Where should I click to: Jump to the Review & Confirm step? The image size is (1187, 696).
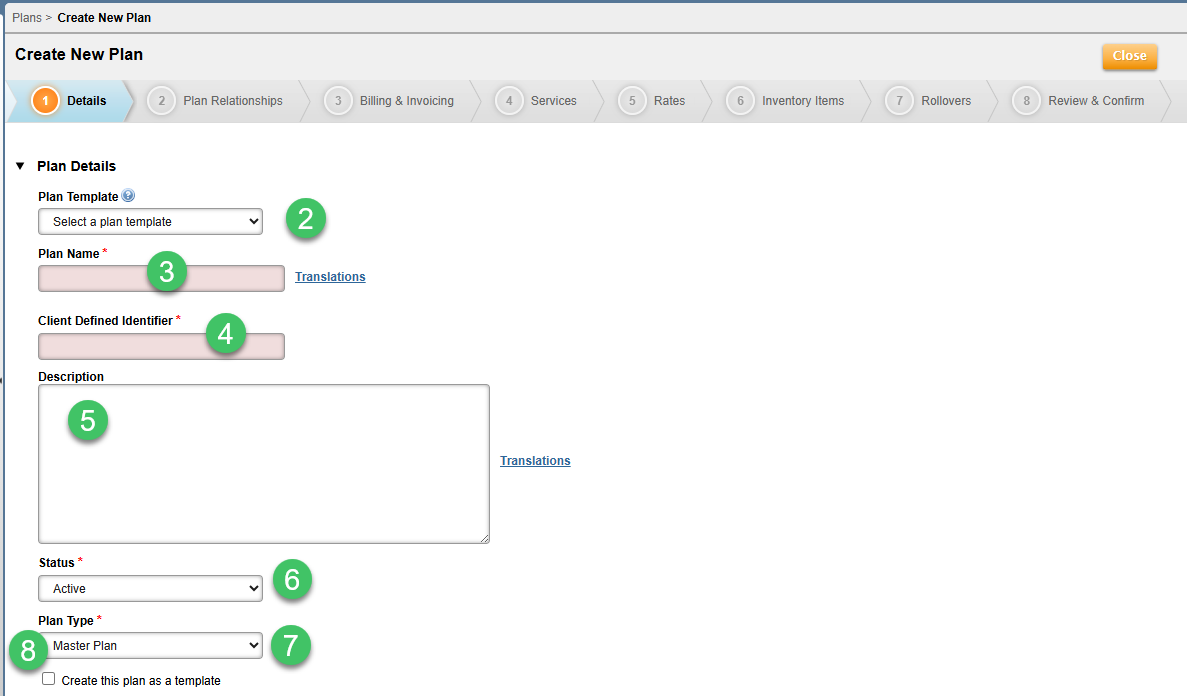pos(1095,100)
